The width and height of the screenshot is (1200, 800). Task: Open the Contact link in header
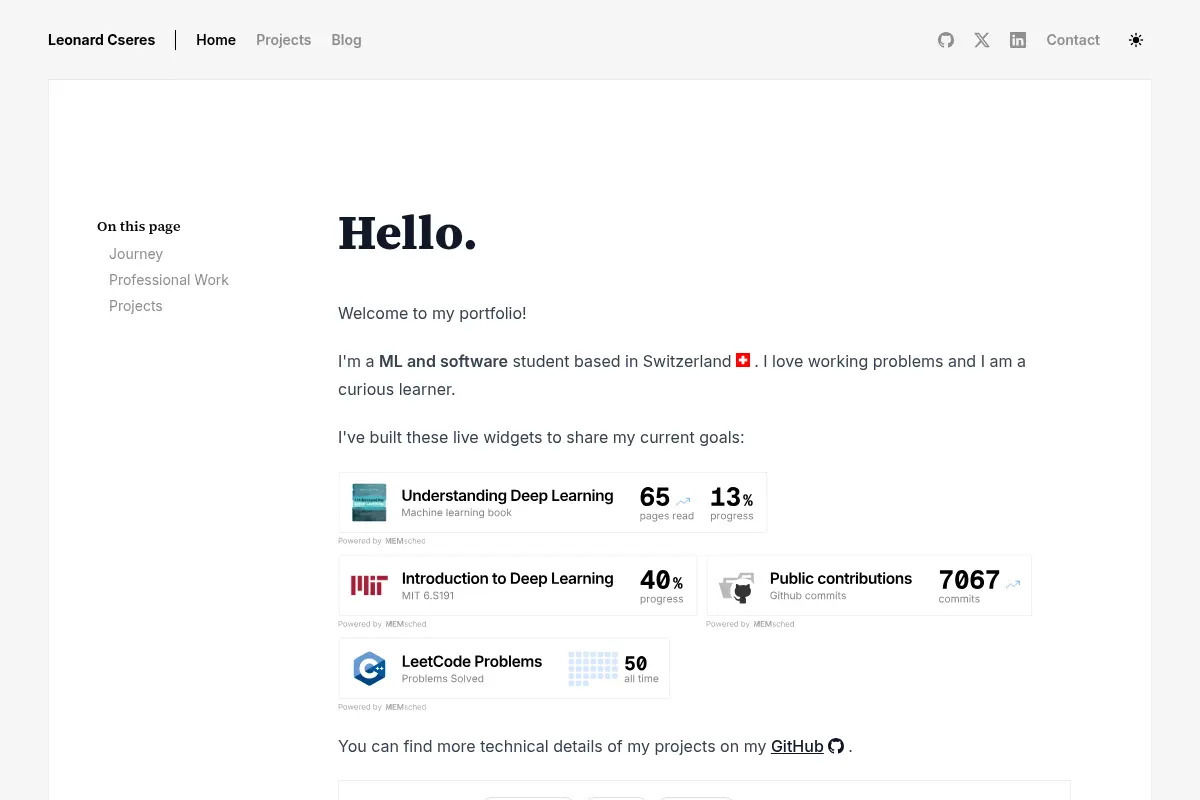pos(1073,40)
